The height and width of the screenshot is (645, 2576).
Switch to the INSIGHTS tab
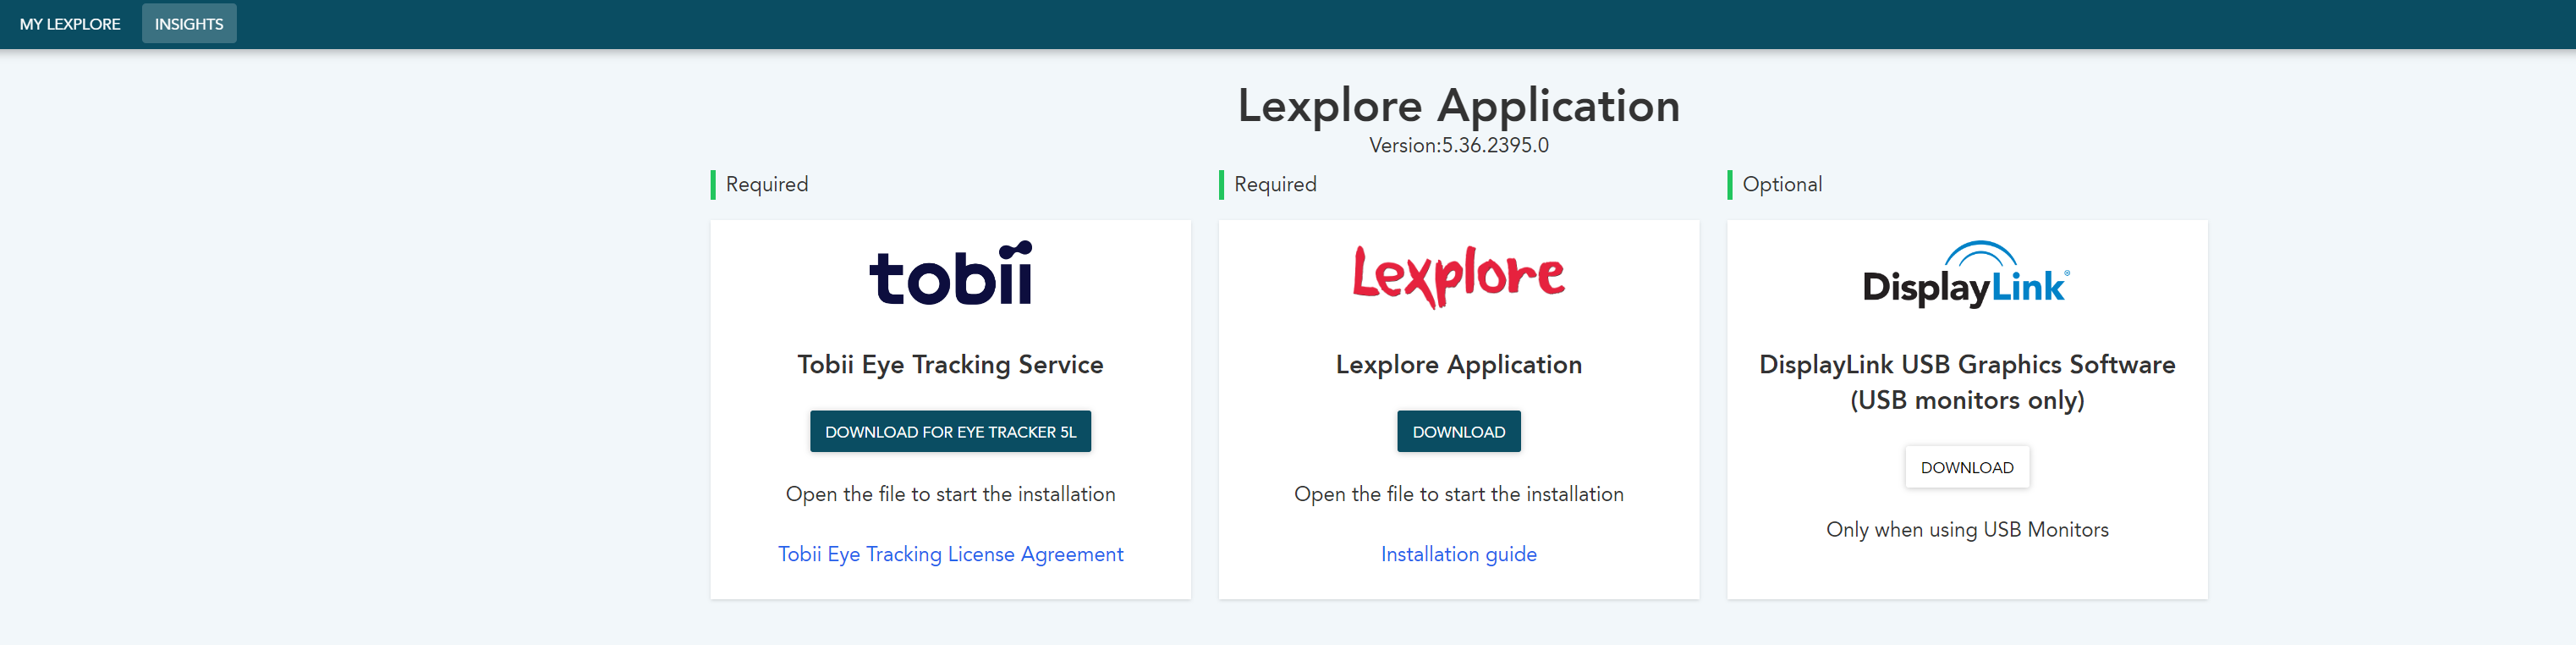[189, 24]
